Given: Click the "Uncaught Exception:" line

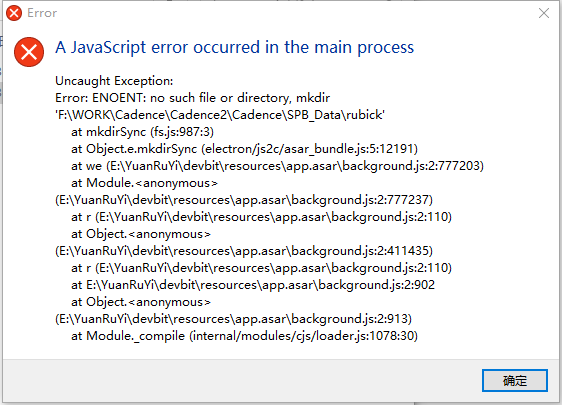Looking at the screenshot, I should 114,81.
